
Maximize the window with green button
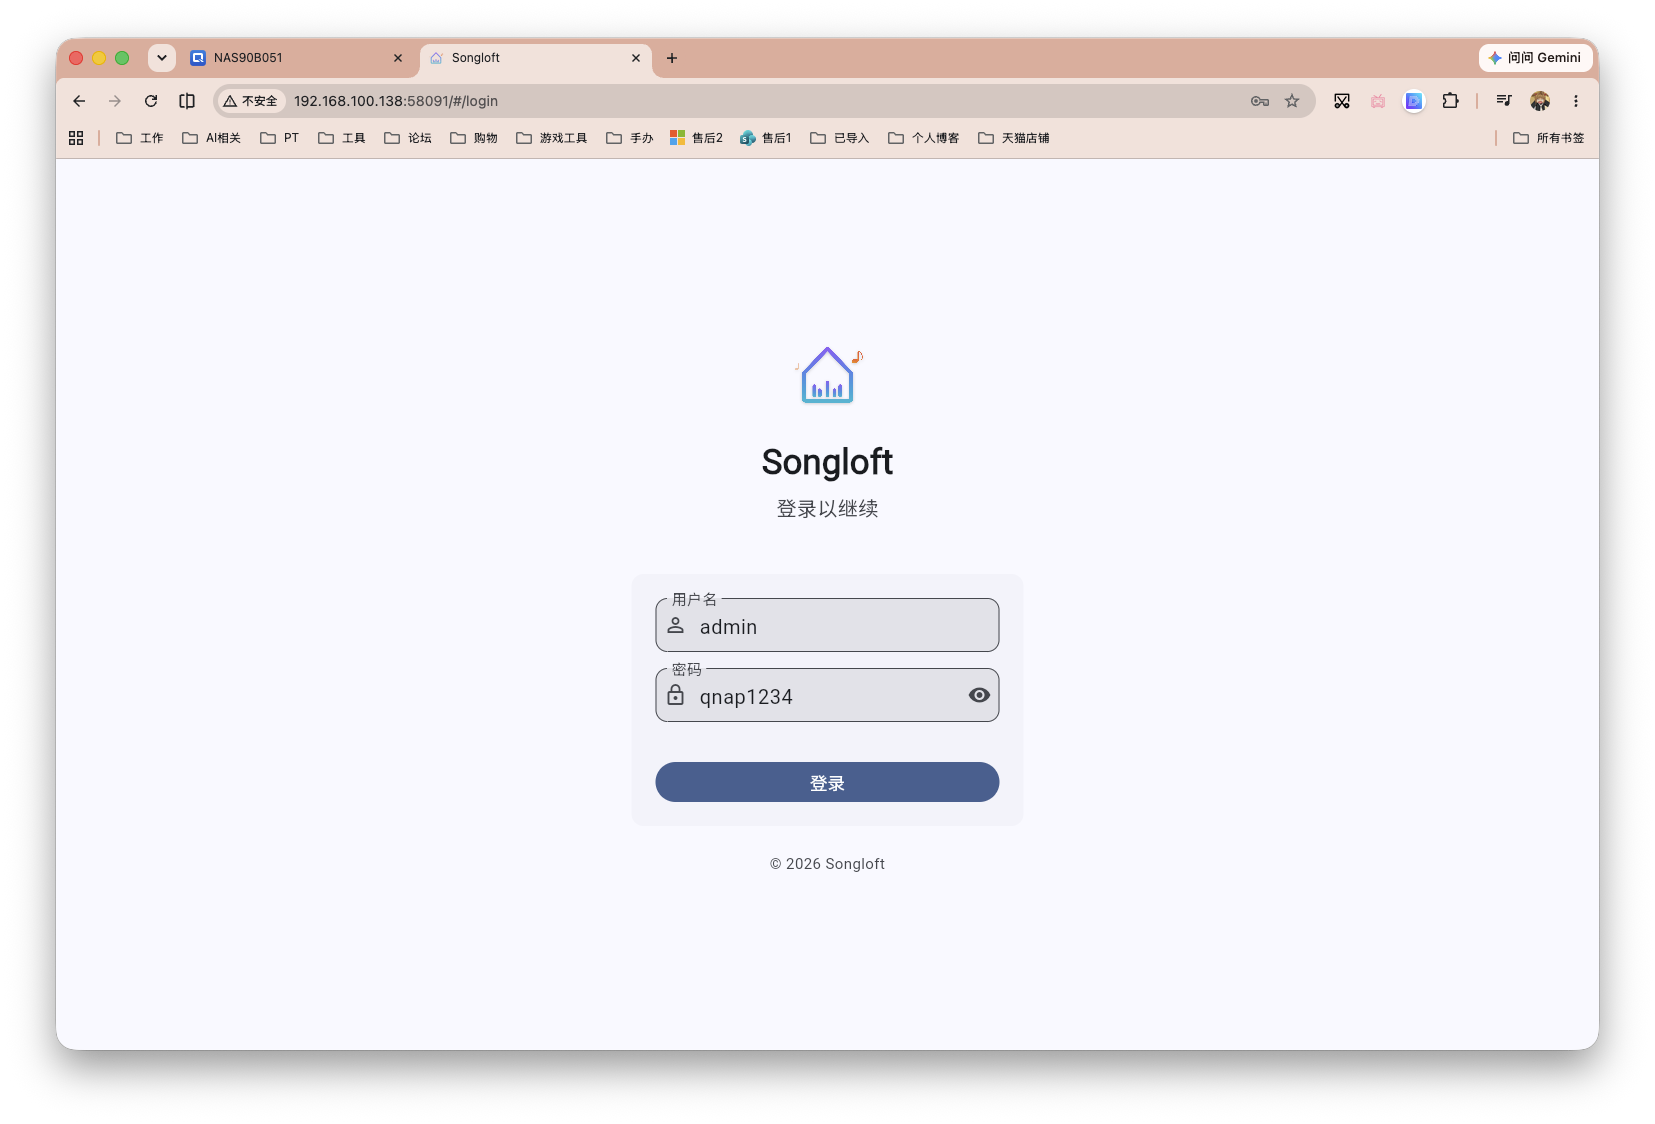click(x=122, y=58)
